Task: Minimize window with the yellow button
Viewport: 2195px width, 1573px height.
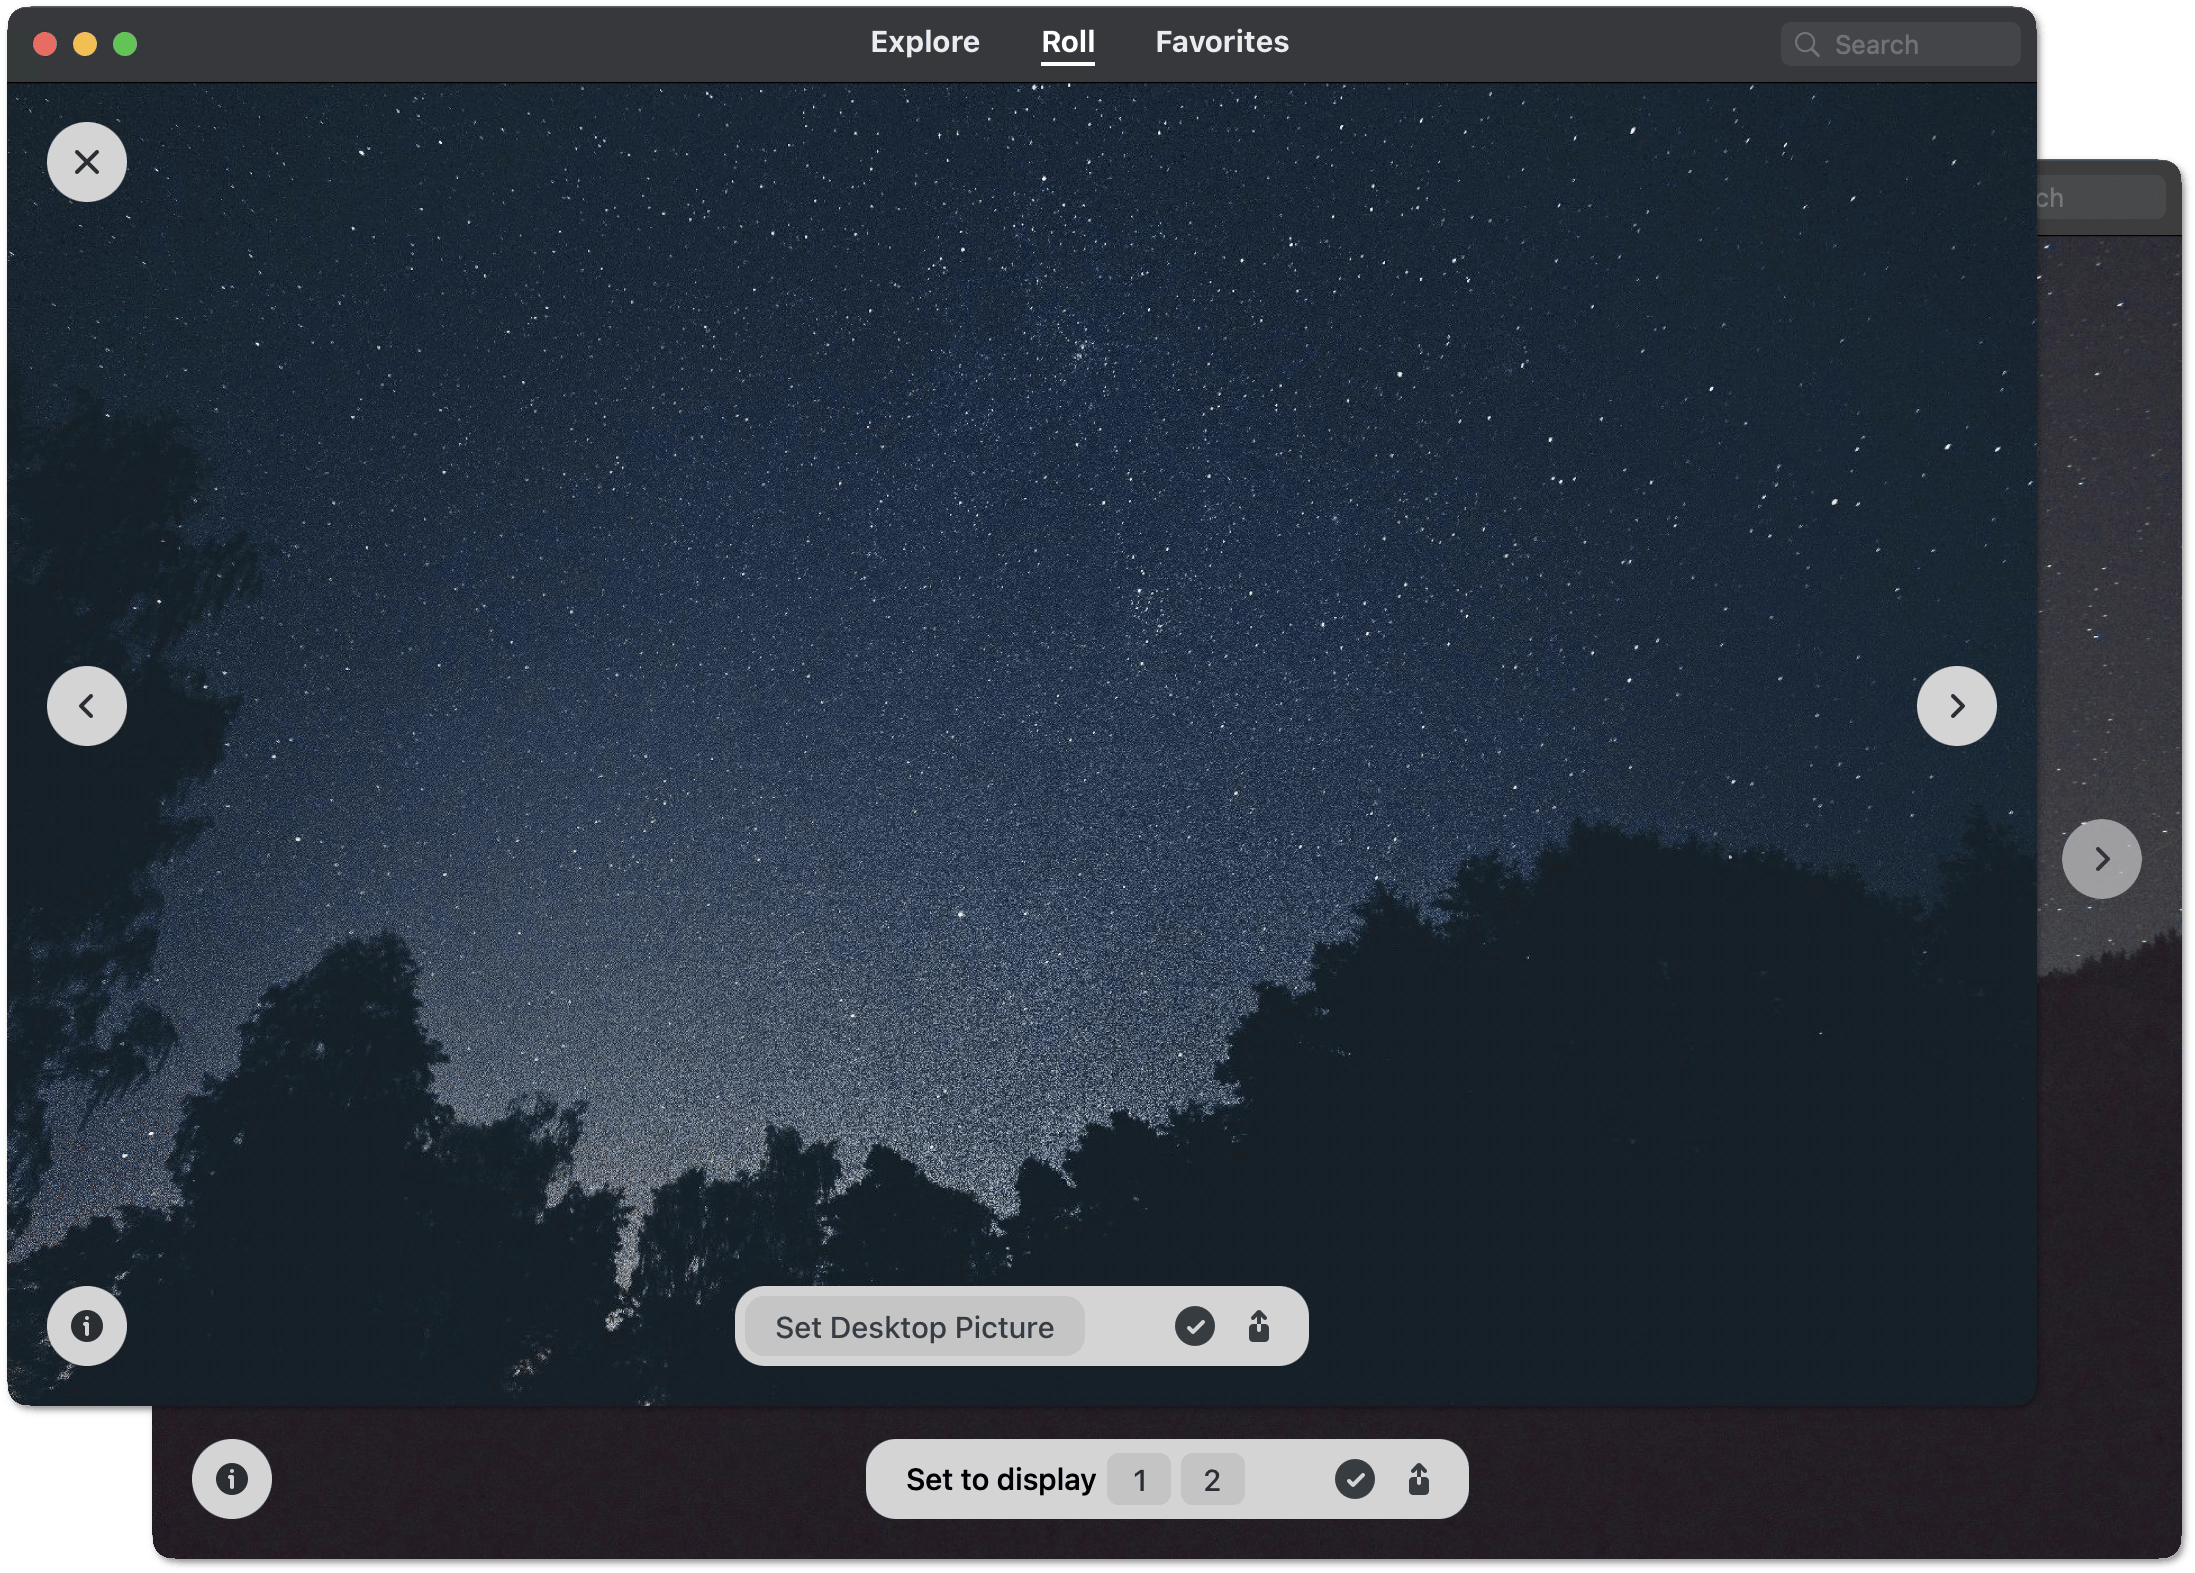Action: [85, 44]
